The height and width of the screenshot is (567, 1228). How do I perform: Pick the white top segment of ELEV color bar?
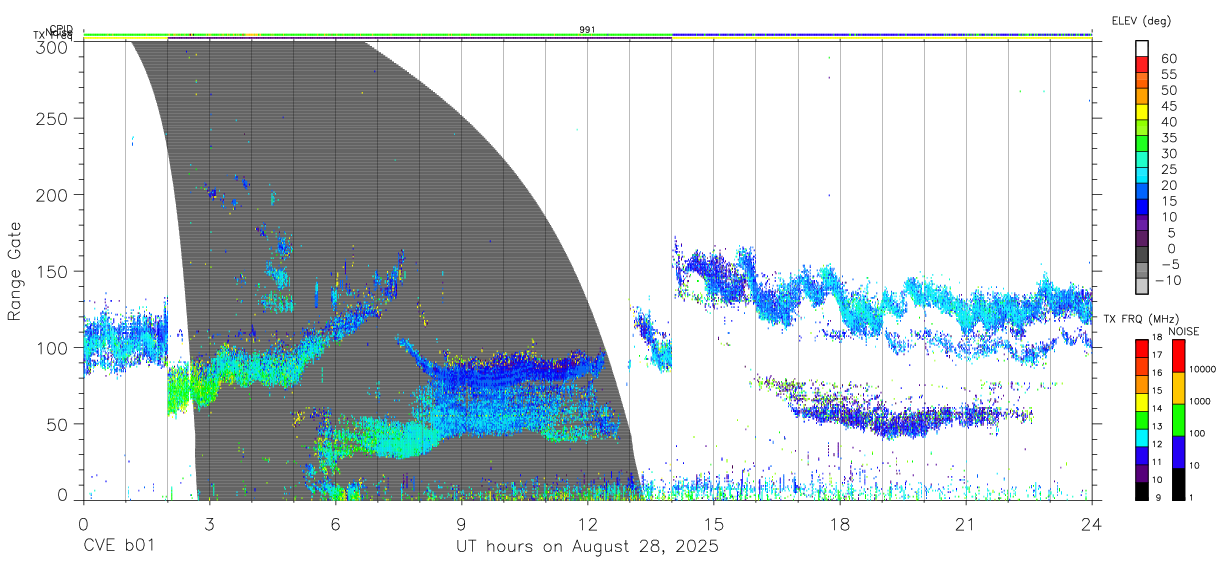click(x=1143, y=49)
